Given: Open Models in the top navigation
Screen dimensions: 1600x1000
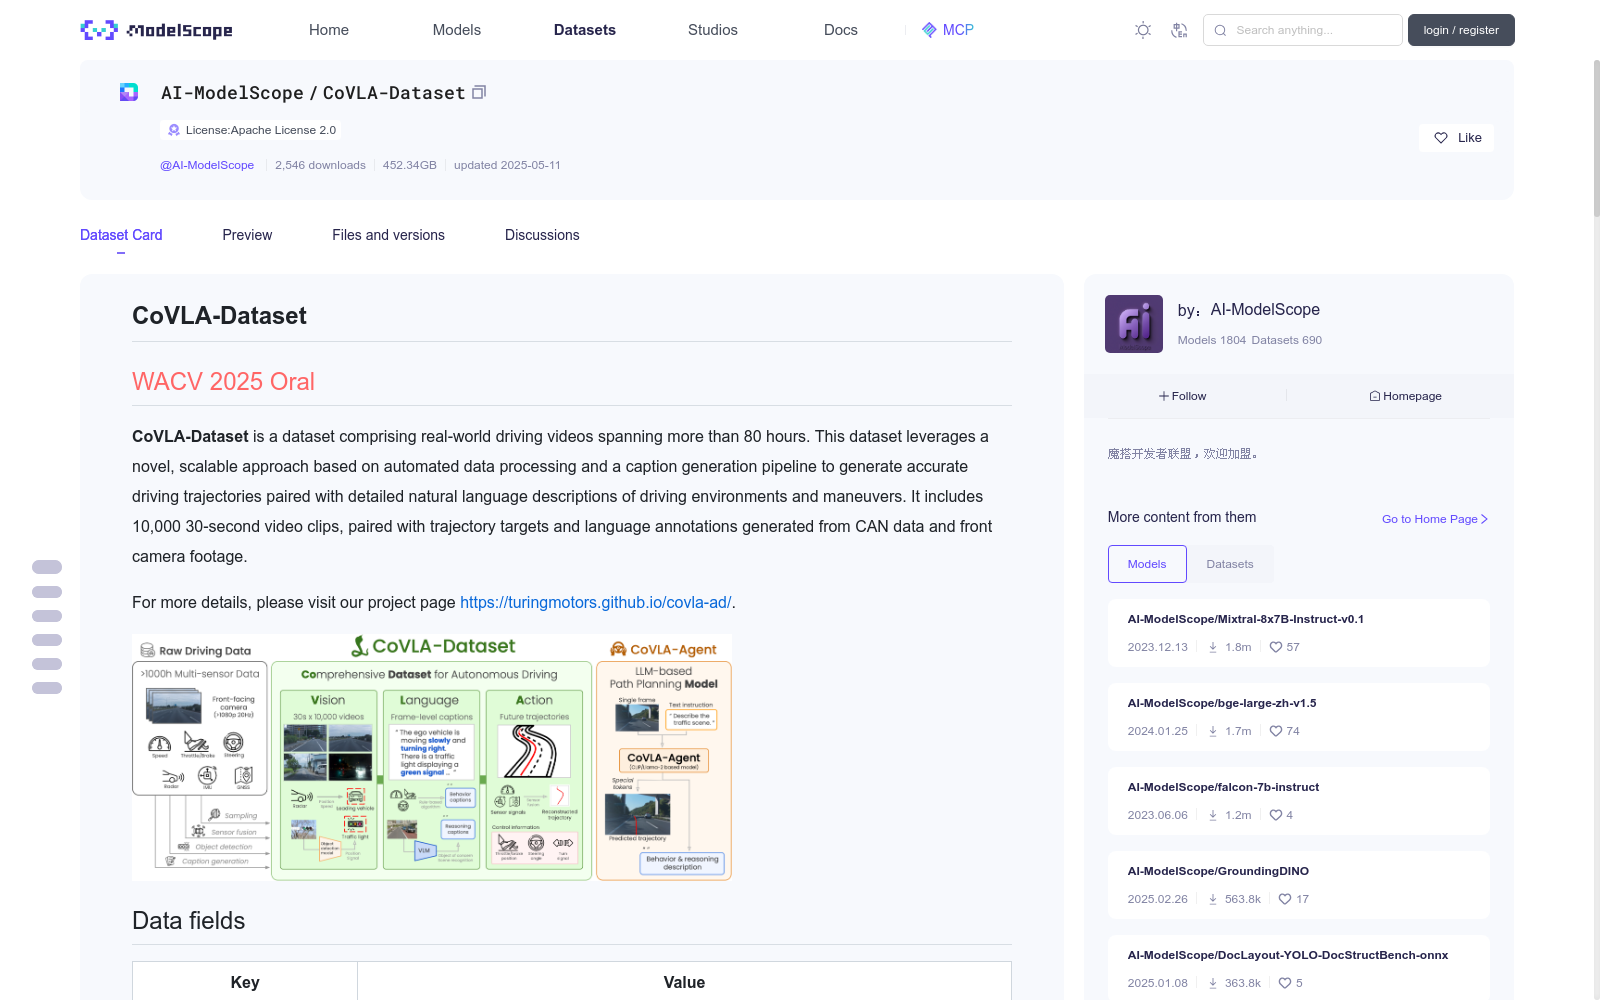Looking at the screenshot, I should pos(457,30).
